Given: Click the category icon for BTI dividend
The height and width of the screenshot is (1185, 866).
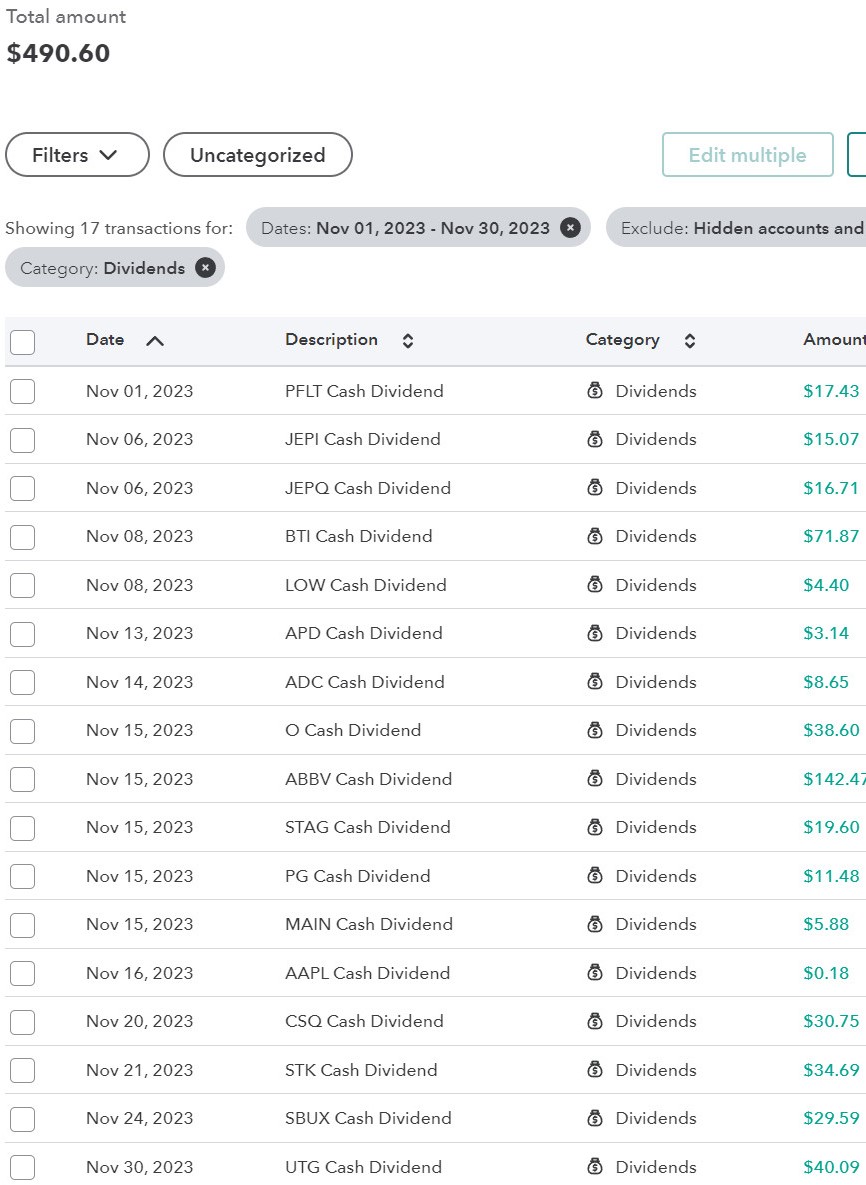Looking at the screenshot, I should [595, 536].
